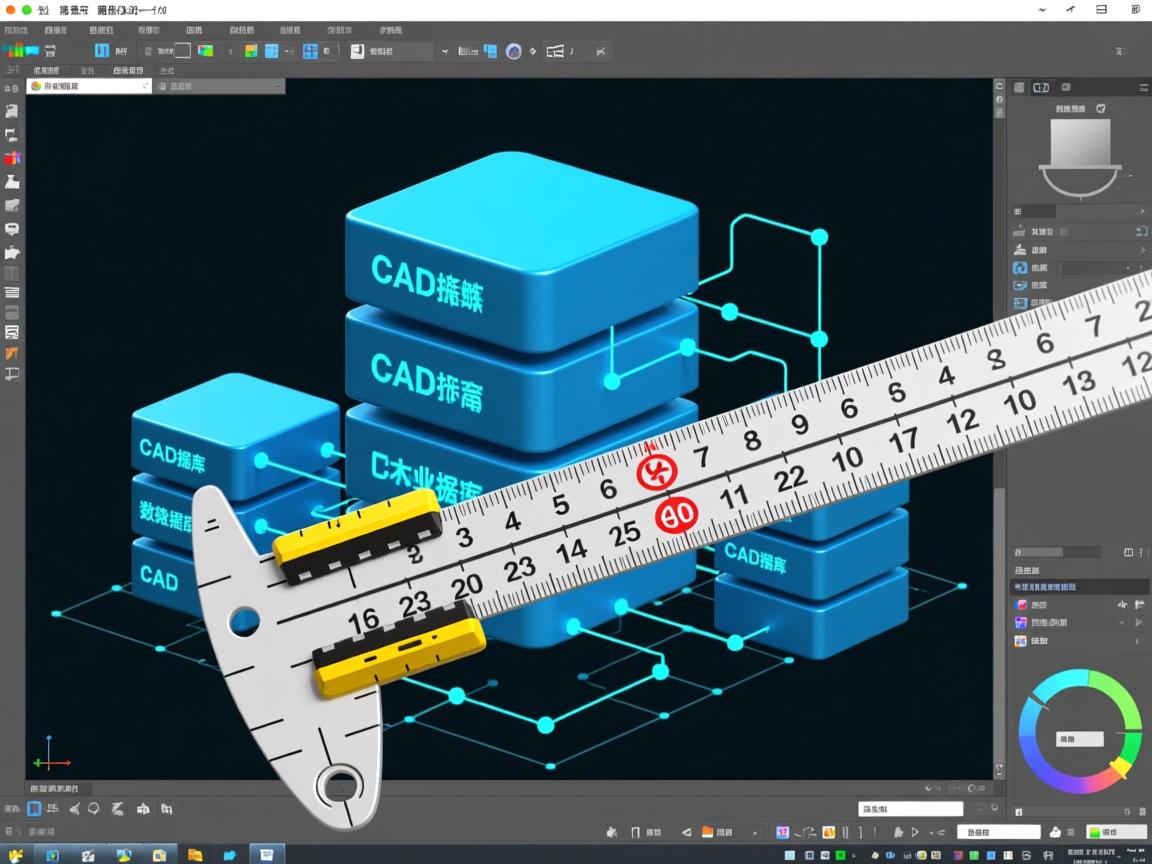Select the orange icon in left sidebar
This screenshot has width=1152, height=864.
click(x=12, y=353)
